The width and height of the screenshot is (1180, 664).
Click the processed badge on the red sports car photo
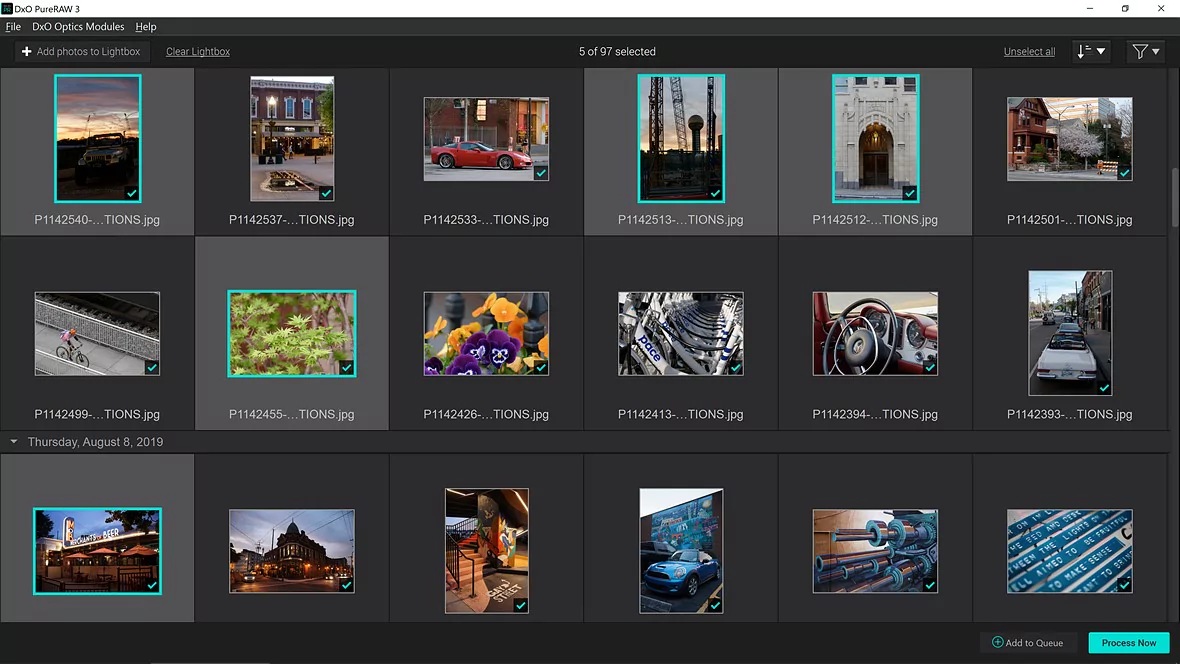pyautogui.click(x=541, y=173)
